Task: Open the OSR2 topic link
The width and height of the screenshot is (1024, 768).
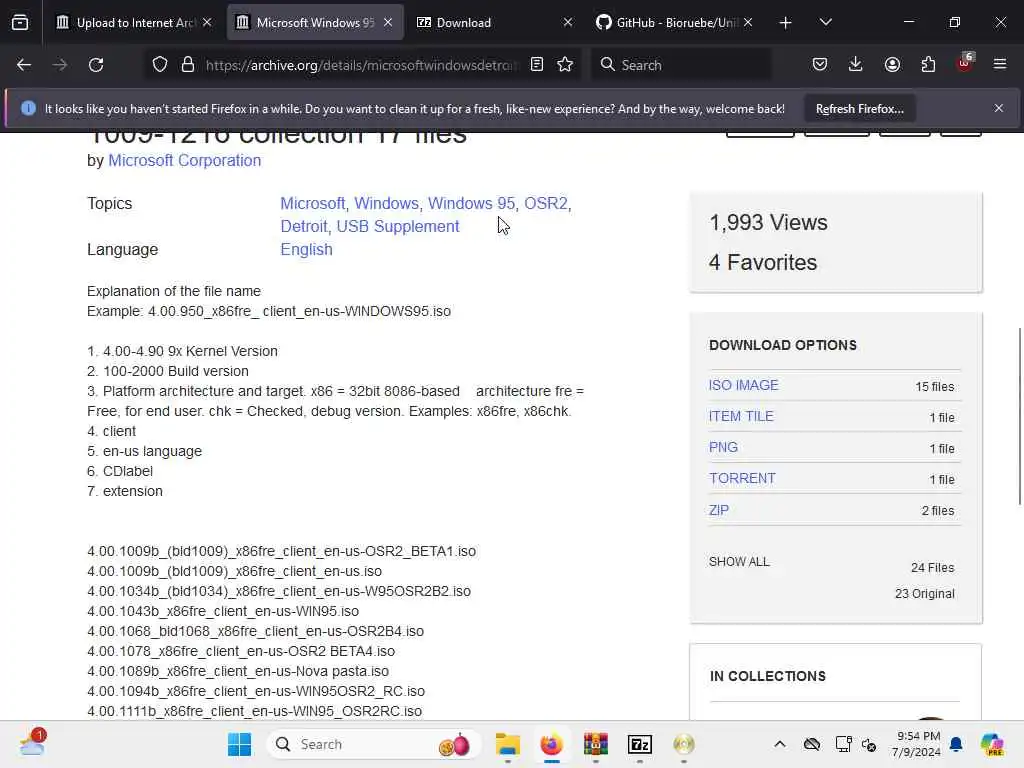Action: click(548, 204)
